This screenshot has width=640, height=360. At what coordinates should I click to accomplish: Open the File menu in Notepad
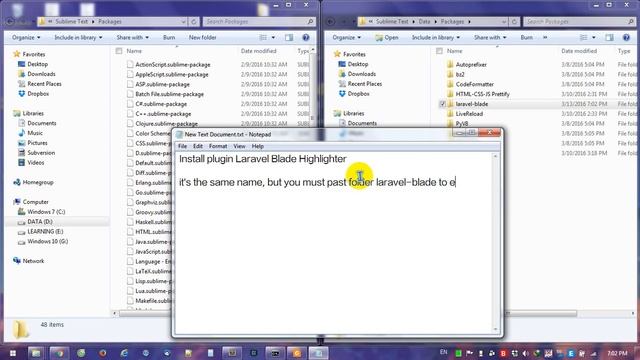[x=182, y=146]
